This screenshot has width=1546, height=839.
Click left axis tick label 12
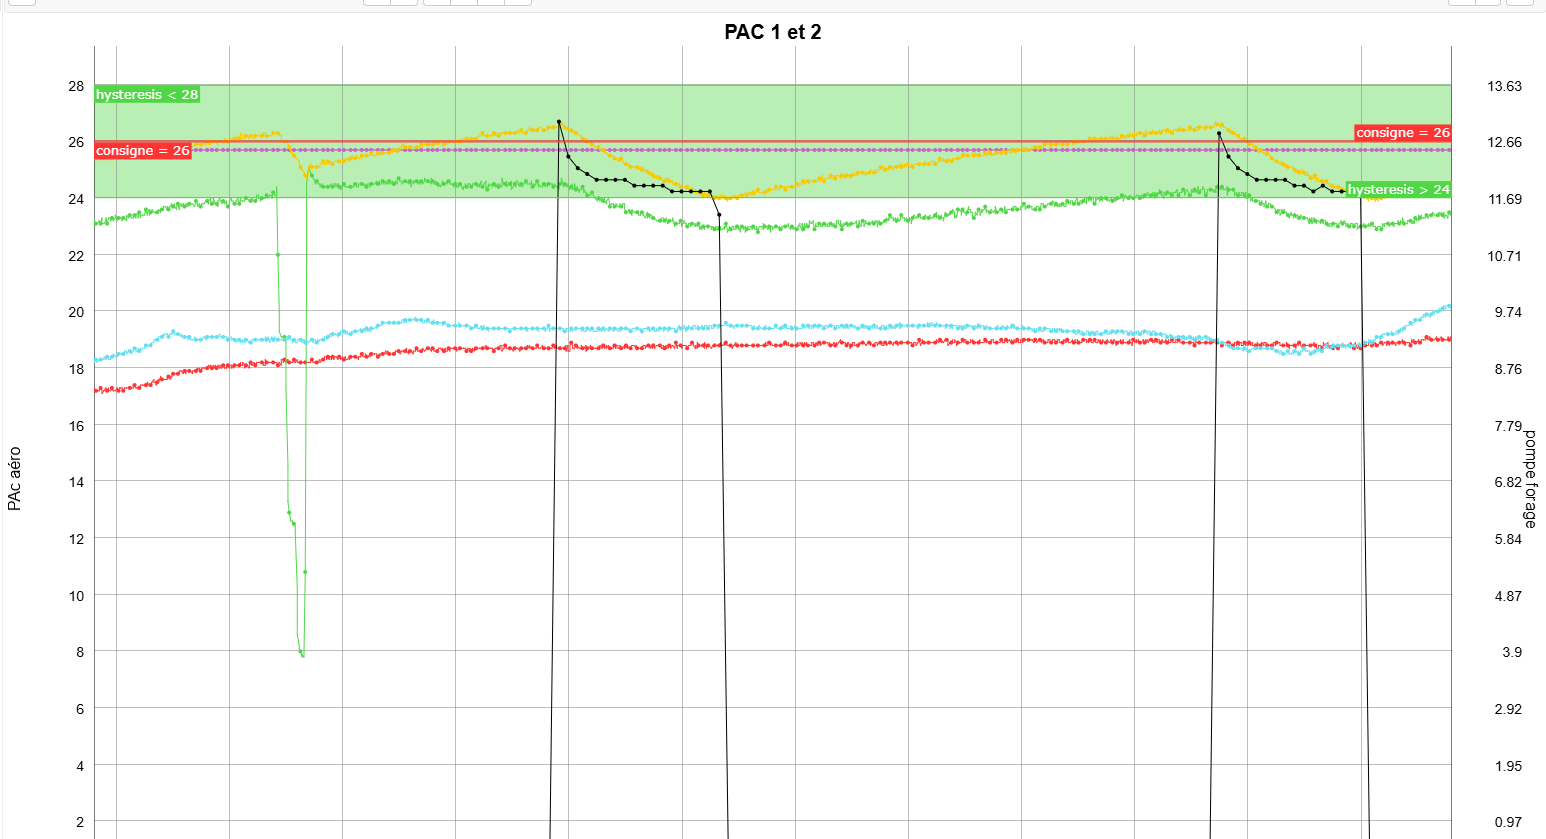coord(76,539)
